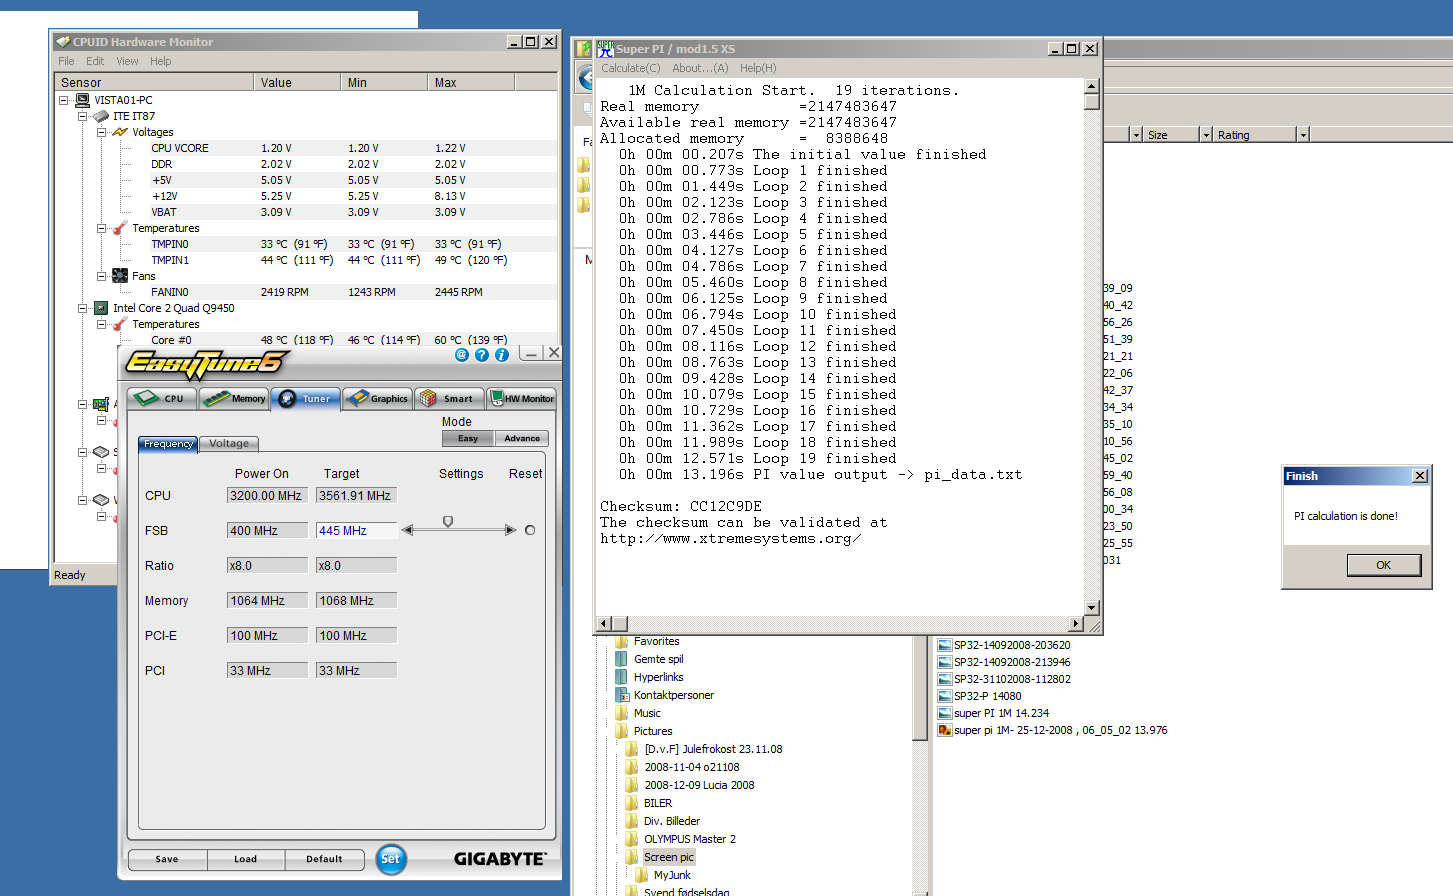Switch to the Memory tab in EasyTune6

click(x=234, y=398)
